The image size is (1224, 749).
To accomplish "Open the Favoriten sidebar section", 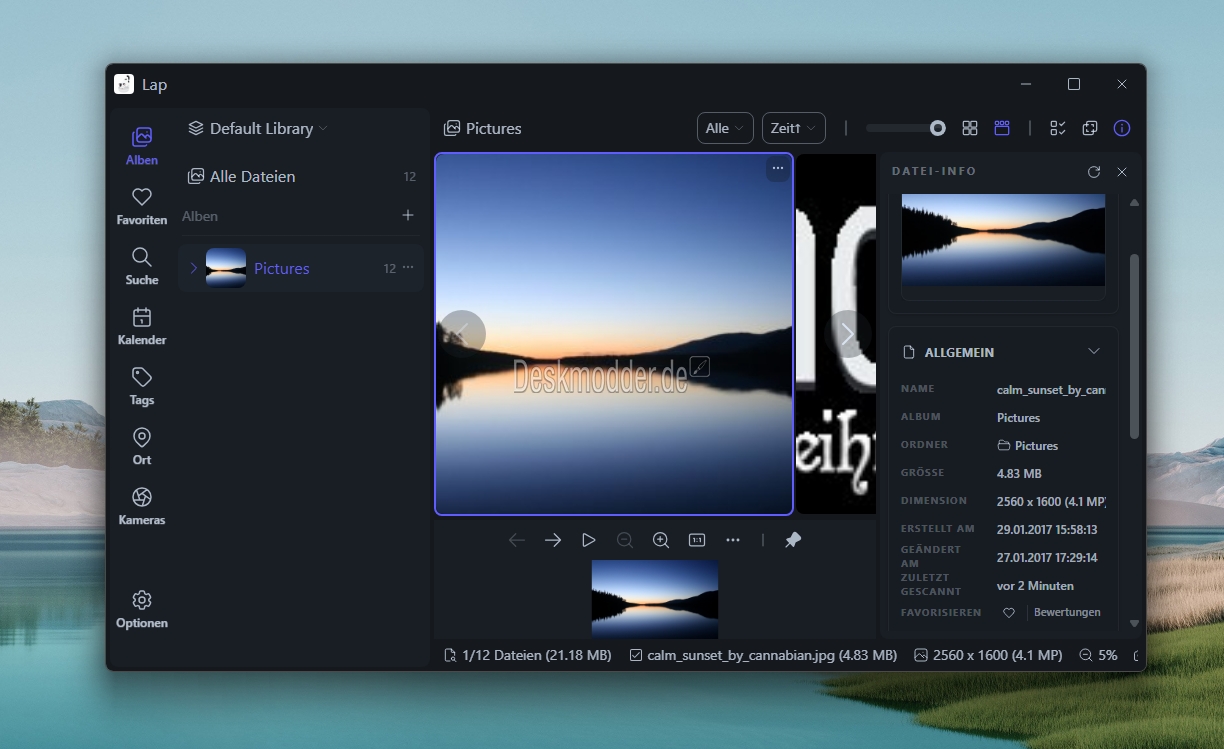I will click(x=142, y=206).
